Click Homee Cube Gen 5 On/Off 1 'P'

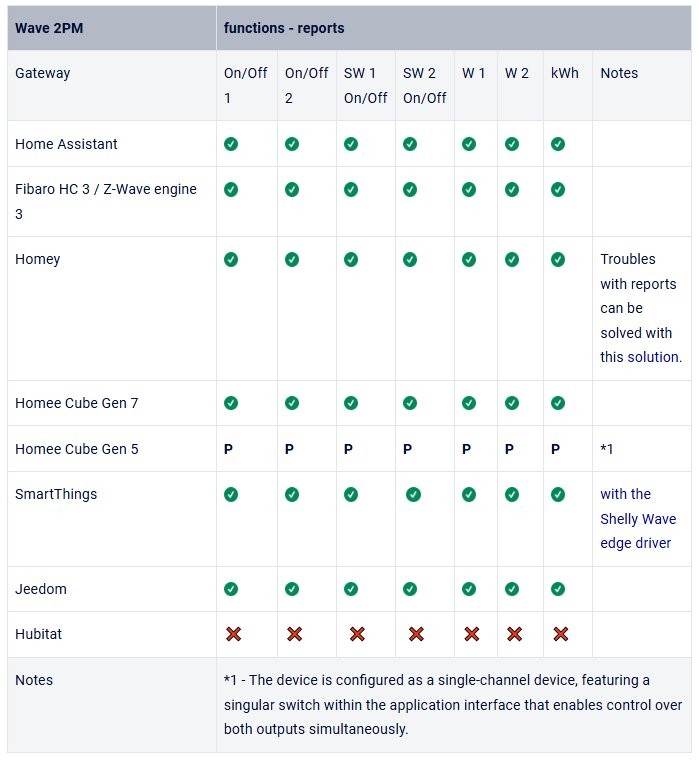point(228,449)
